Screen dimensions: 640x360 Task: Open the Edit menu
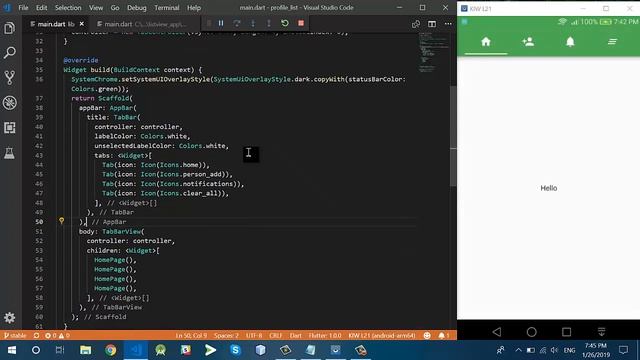pos(41,8)
